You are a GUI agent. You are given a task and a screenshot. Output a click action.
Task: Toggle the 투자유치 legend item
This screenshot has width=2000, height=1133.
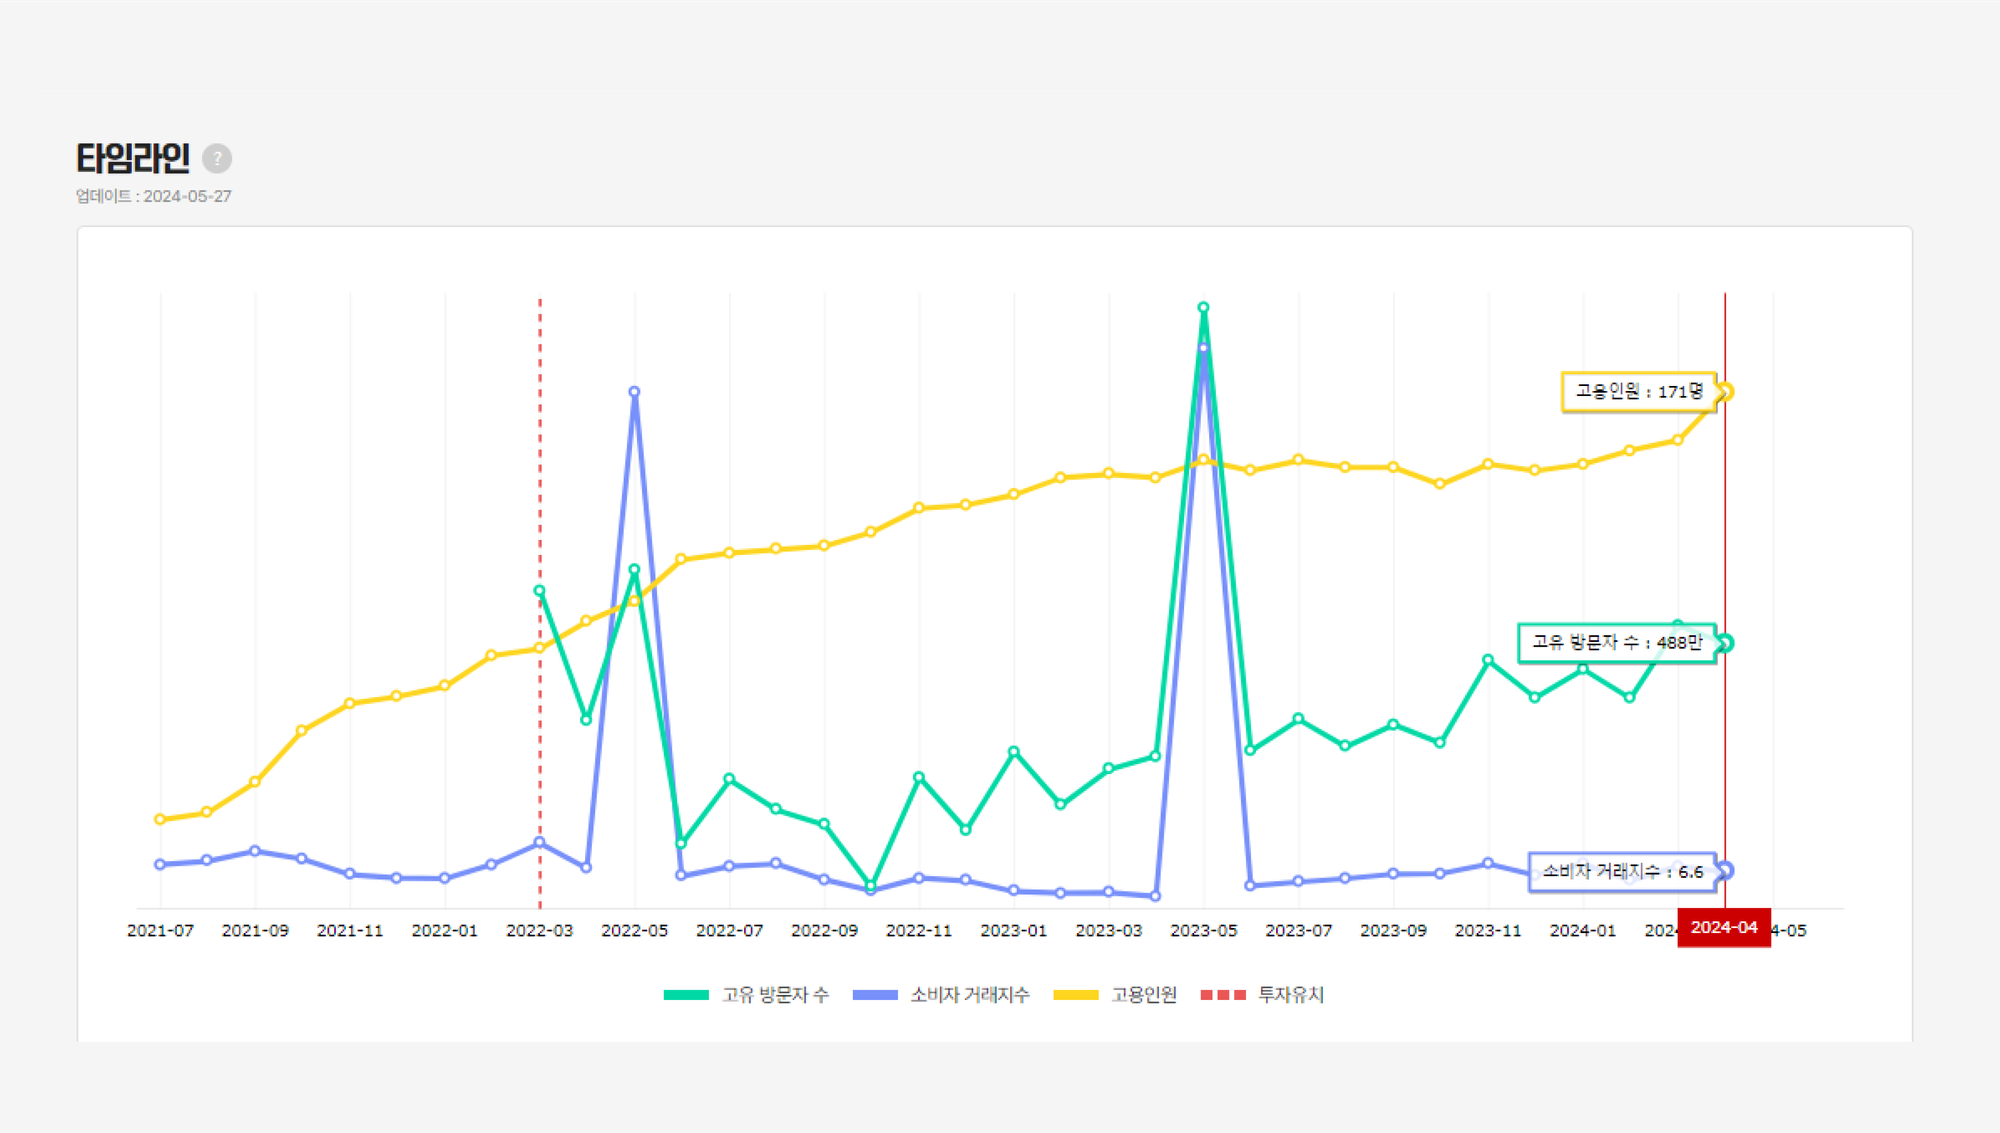(1262, 994)
